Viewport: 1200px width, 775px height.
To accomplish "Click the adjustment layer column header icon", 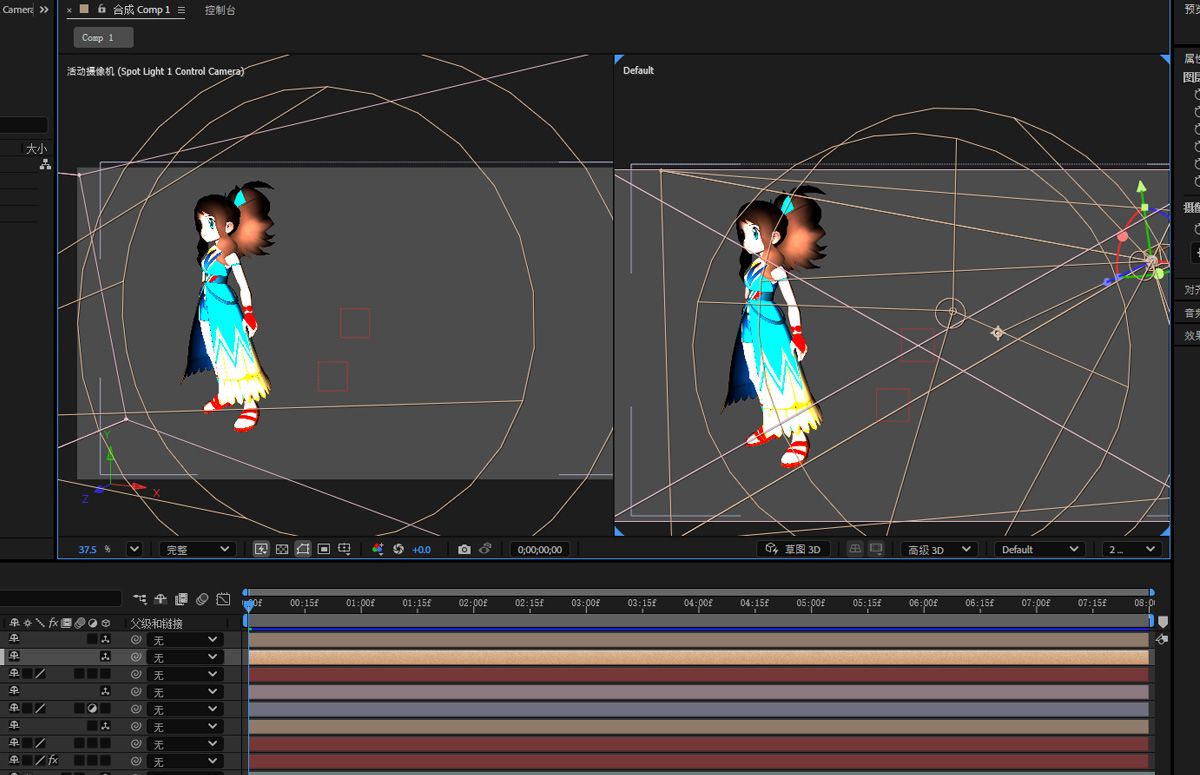I will point(92,623).
